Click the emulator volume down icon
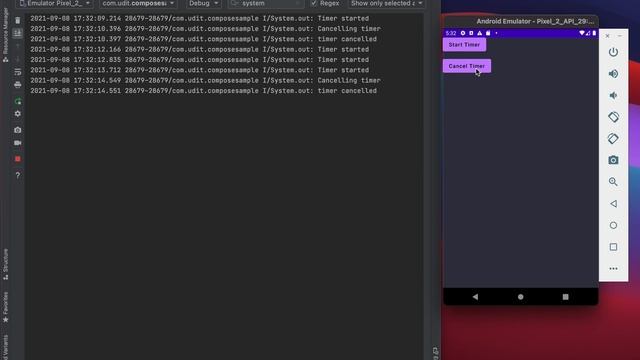The width and height of the screenshot is (640, 360). 613,96
